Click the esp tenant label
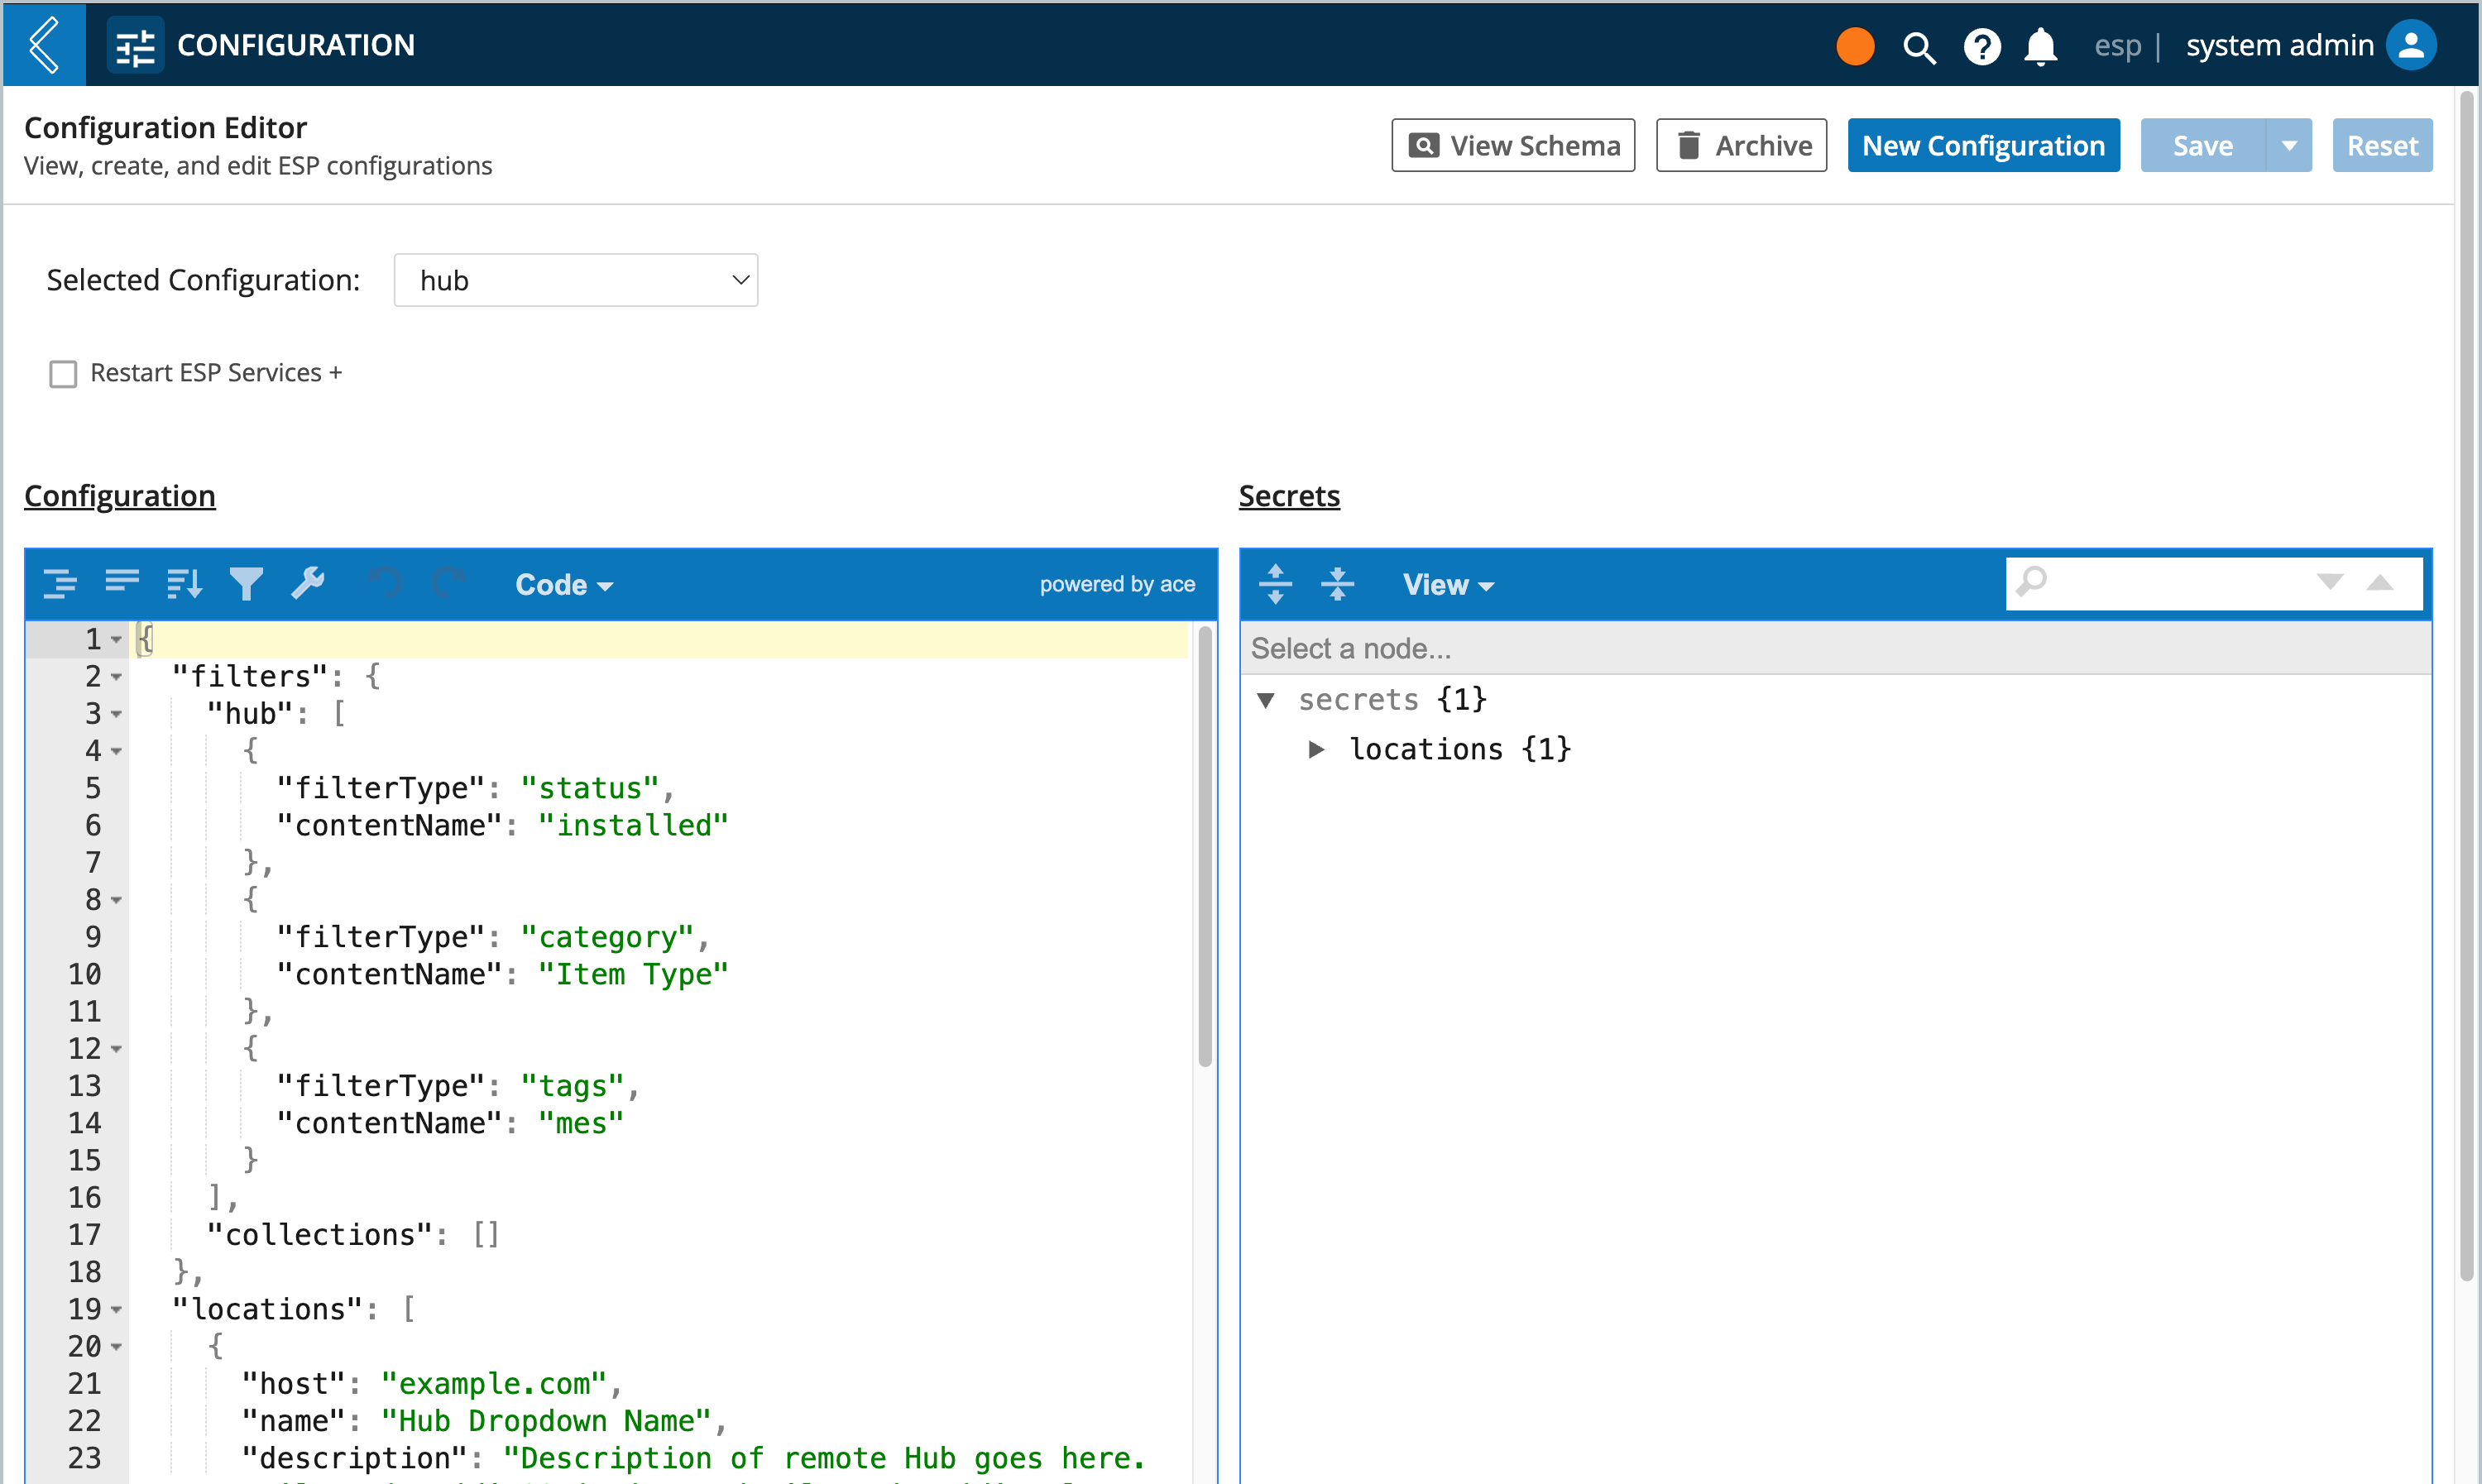The image size is (2482, 1484). click(x=2117, y=46)
